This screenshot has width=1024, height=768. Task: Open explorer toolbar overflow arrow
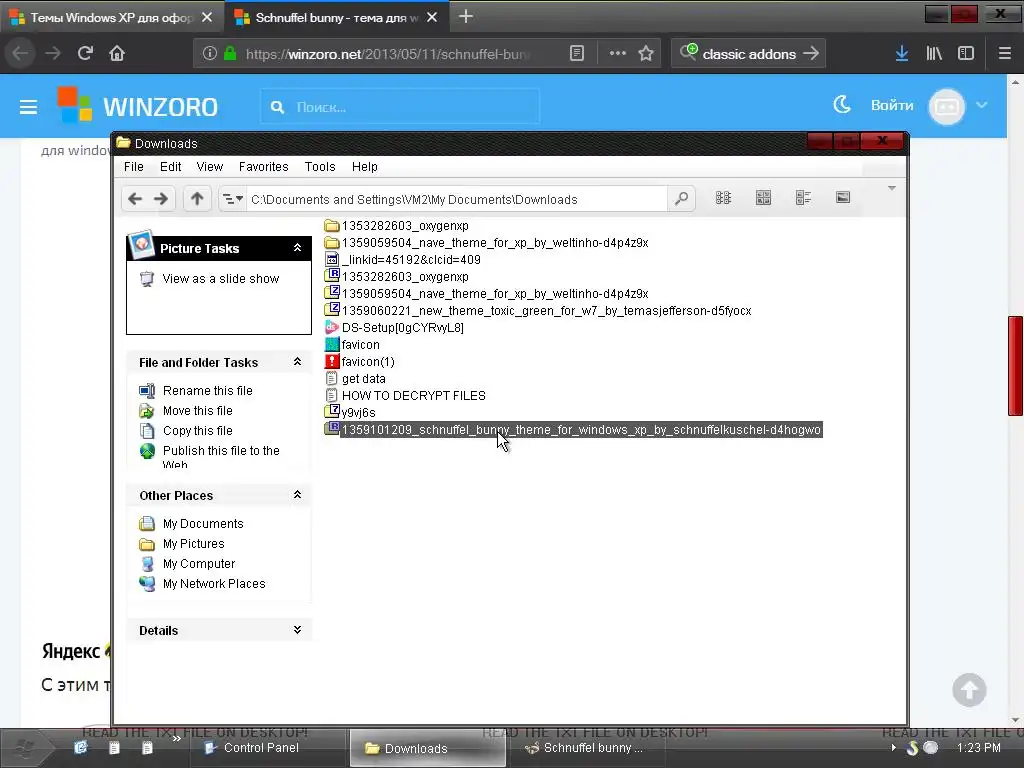coord(891,188)
